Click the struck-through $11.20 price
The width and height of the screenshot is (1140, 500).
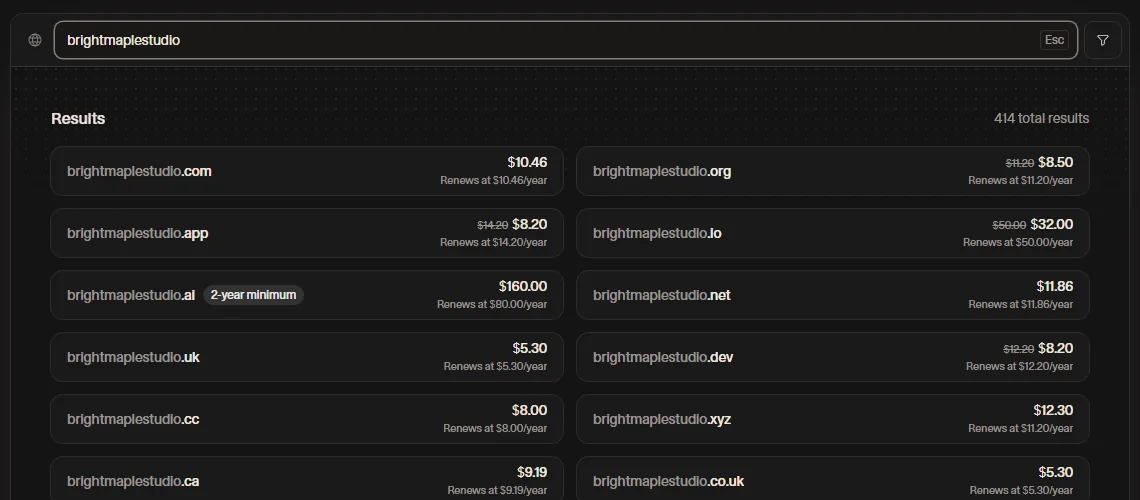pos(1020,164)
